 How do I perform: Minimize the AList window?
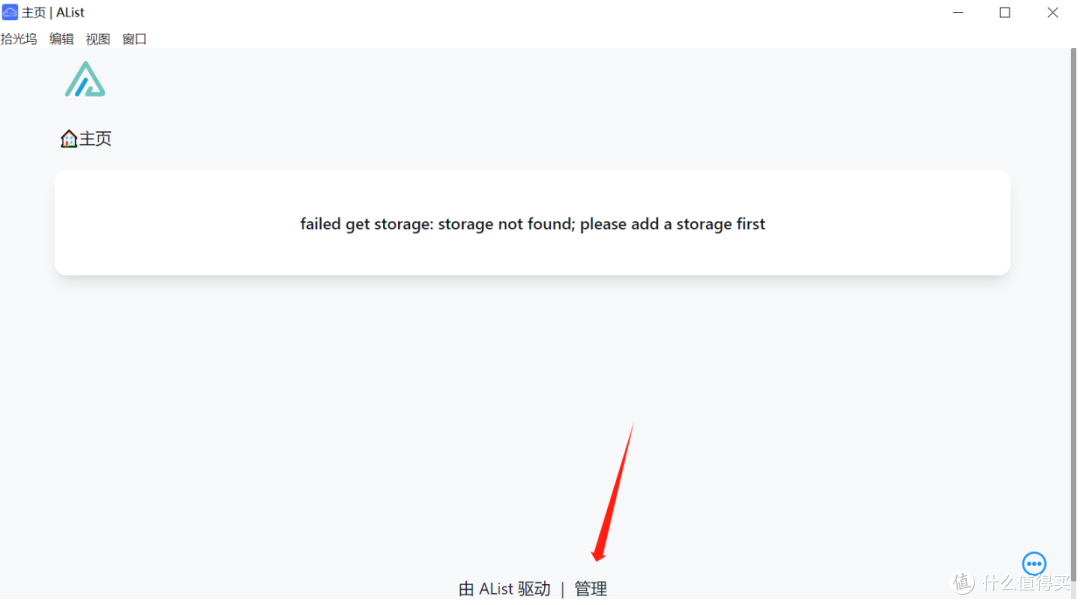pyautogui.click(x=957, y=12)
